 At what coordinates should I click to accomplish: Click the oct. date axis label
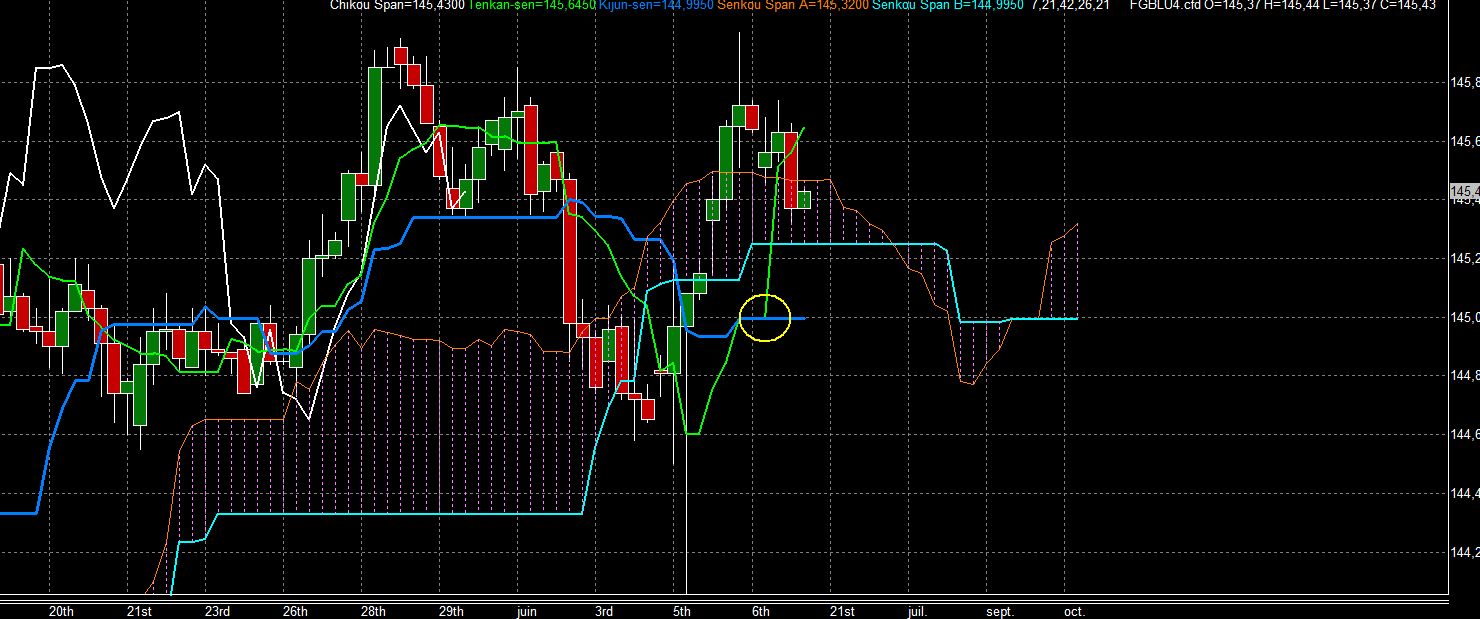1074,611
